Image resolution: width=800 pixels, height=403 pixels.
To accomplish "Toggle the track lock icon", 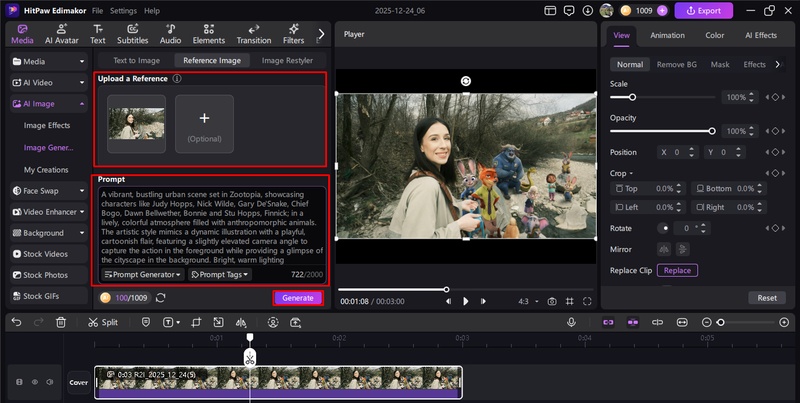I will point(19,382).
